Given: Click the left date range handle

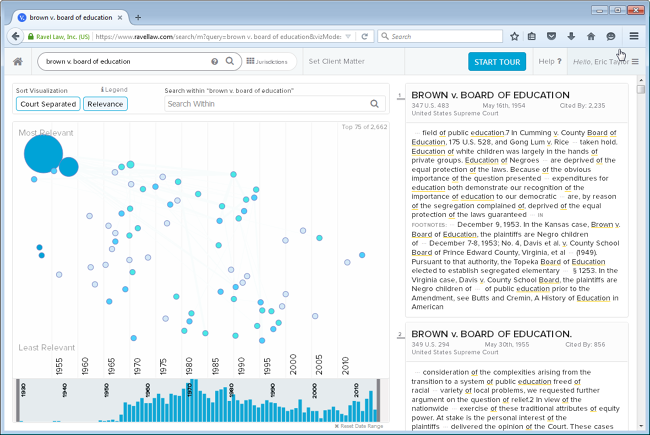Looking at the screenshot, I should click(x=18, y=400).
